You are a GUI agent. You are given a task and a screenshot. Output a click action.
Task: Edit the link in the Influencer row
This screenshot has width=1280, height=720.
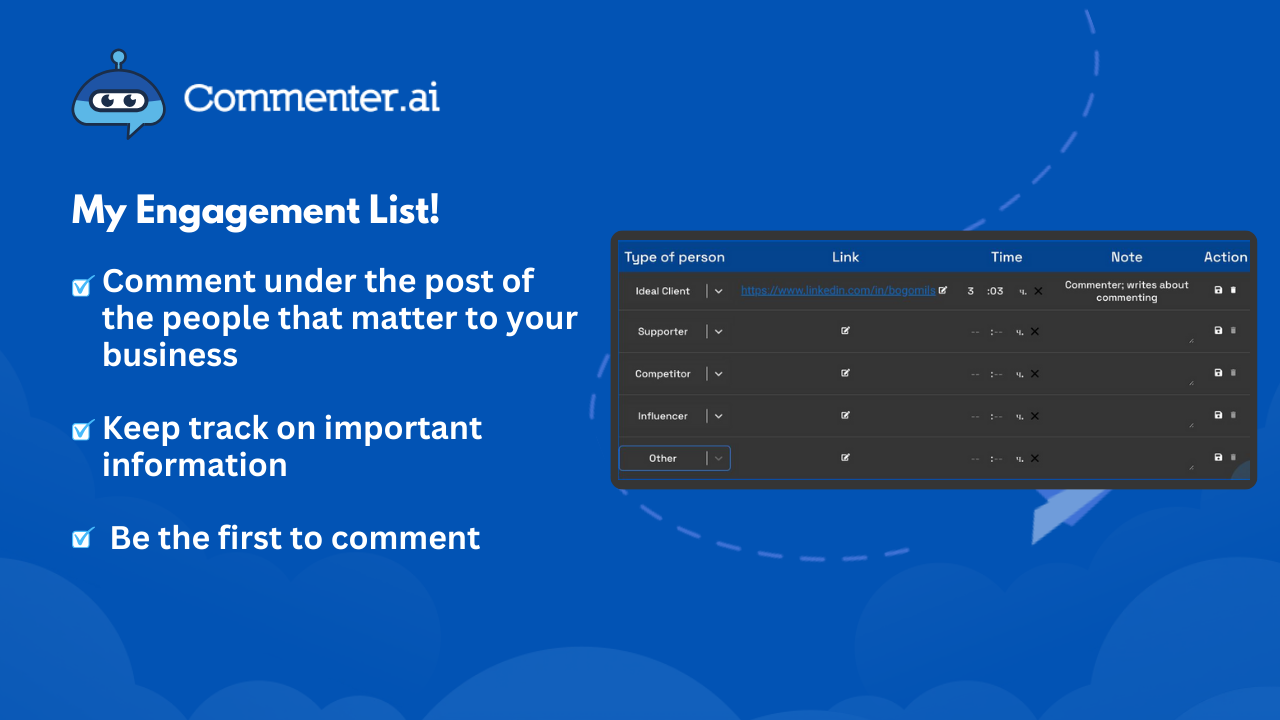[x=846, y=415]
